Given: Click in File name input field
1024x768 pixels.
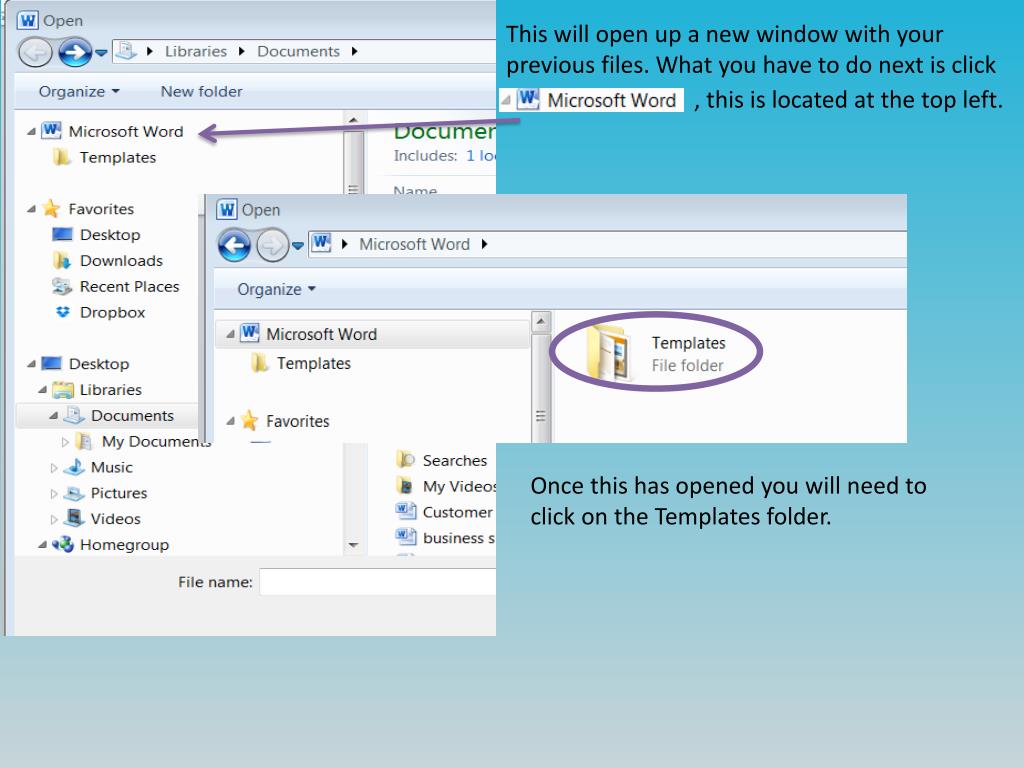Looking at the screenshot, I should point(377,582).
